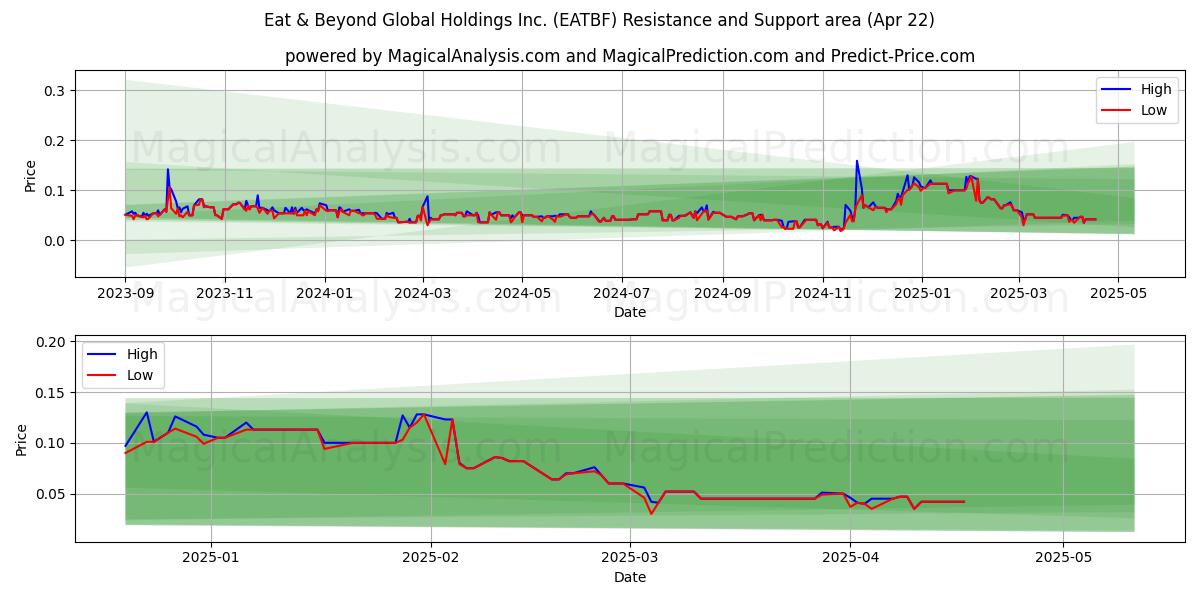Click the '2023-11' tick label on the upper axis
Viewport: 1200px width, 600px height.
224,294
